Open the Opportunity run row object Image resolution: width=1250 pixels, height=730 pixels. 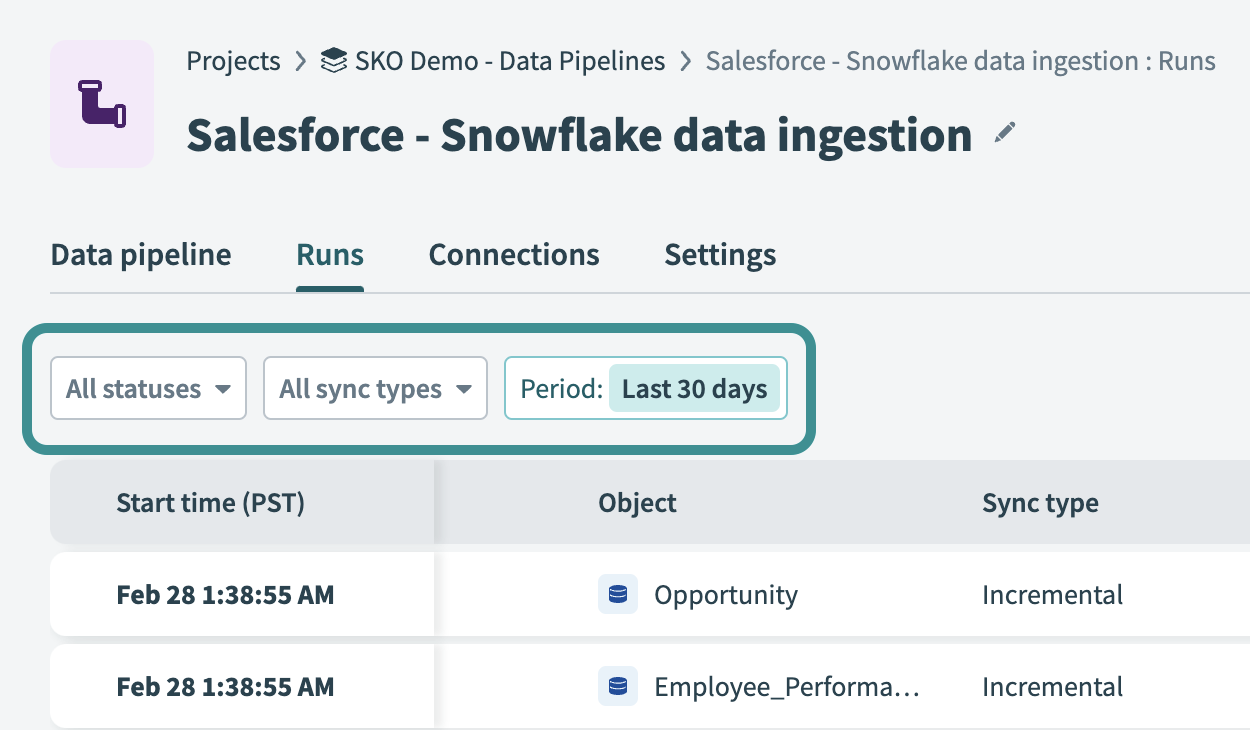tap(726, 595)
